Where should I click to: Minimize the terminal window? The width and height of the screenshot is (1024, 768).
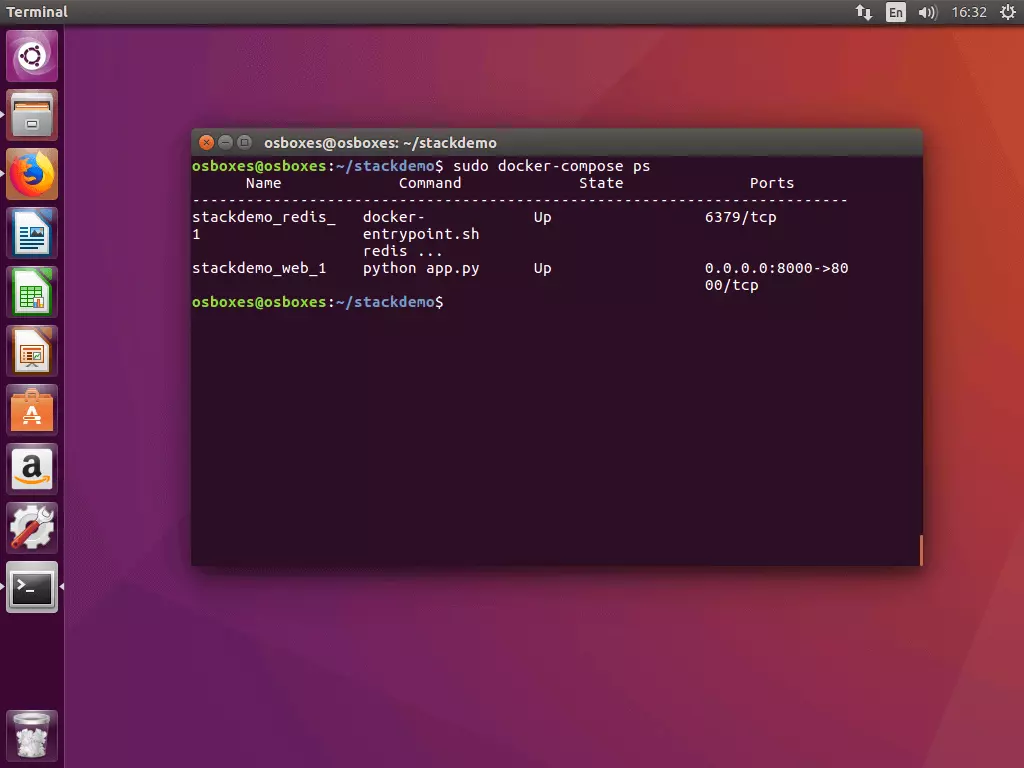[225, 142]
